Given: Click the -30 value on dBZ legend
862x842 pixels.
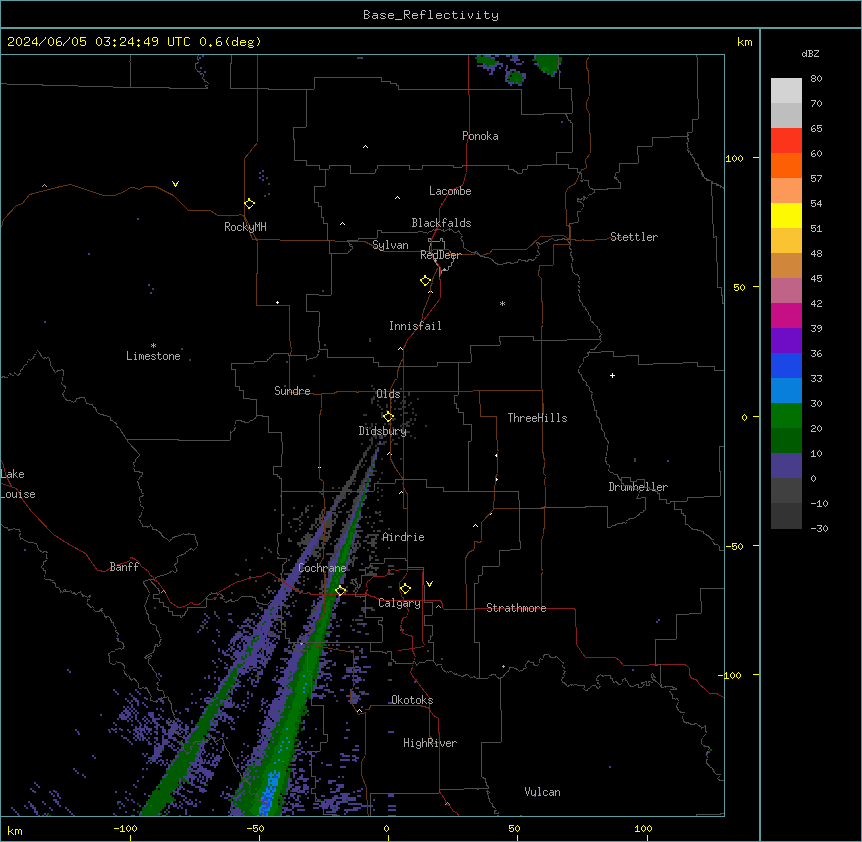Looking at the screenshot, I should tap(819, 528).
